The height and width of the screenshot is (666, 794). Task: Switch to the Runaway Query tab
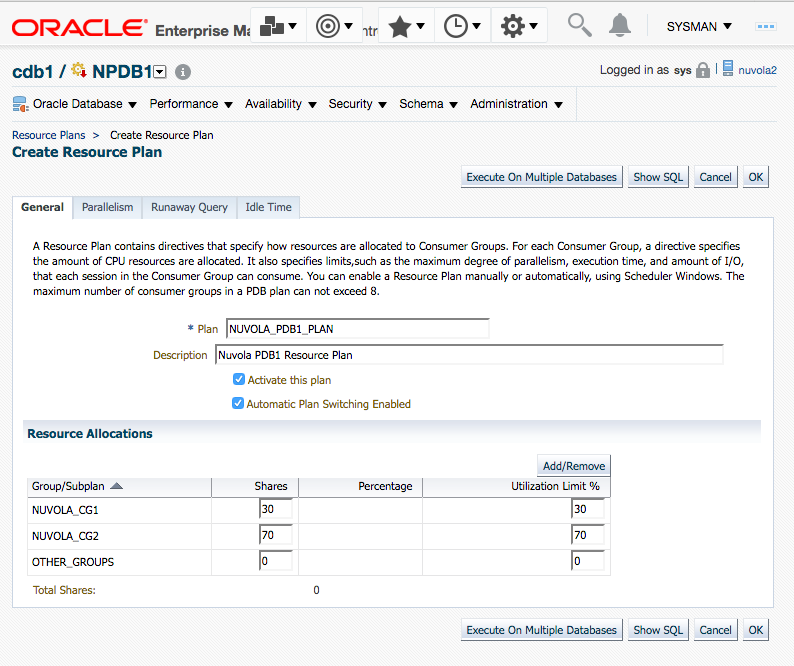pyautogui.click(x=189, y=207)
